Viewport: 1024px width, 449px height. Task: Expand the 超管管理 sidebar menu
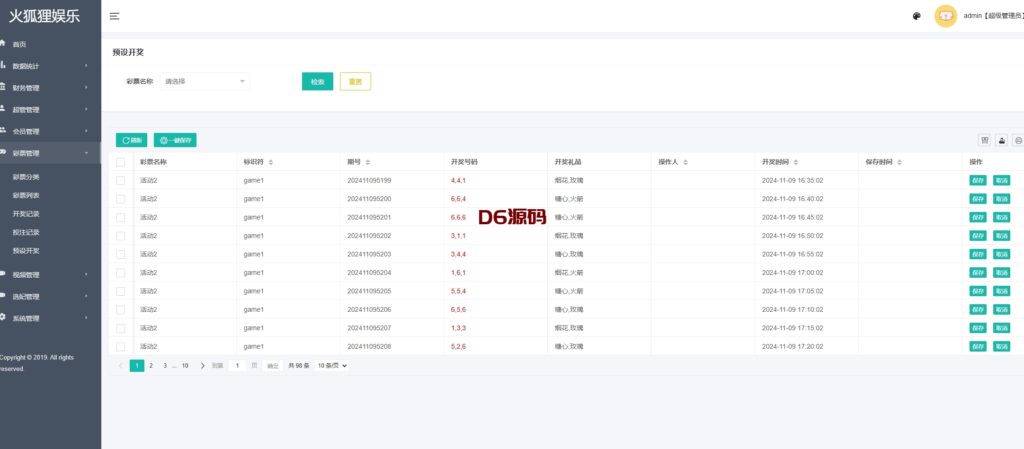(50, 110)
